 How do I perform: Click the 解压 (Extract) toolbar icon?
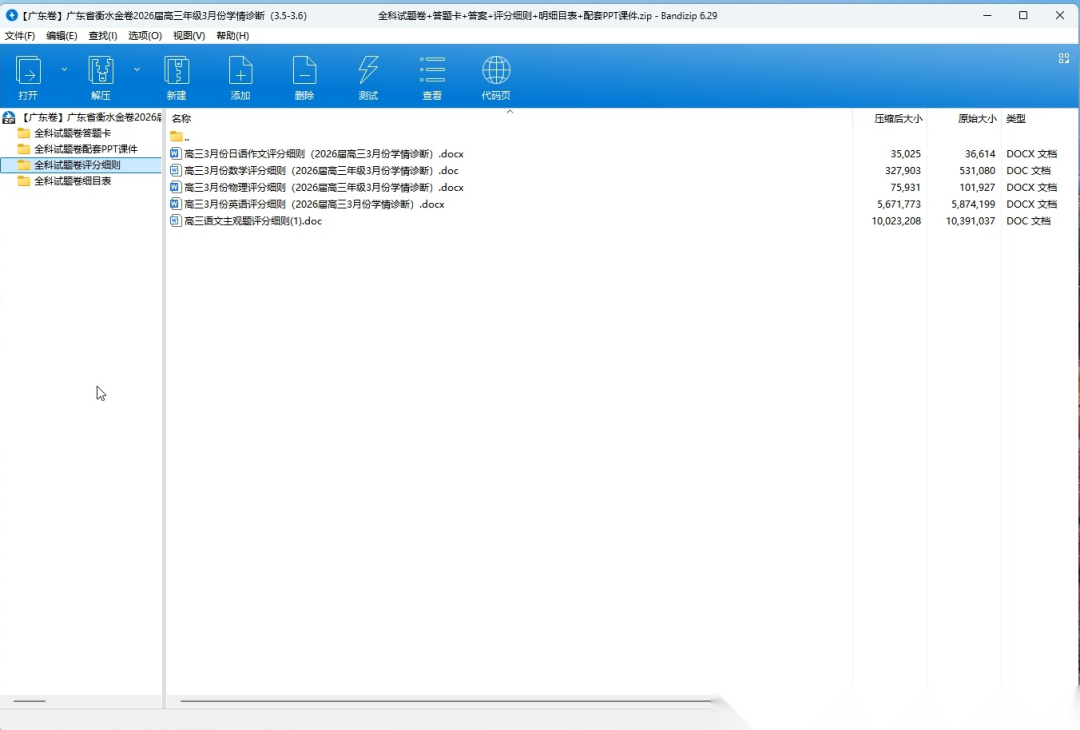pyautogui.click(x=101, y=71)
